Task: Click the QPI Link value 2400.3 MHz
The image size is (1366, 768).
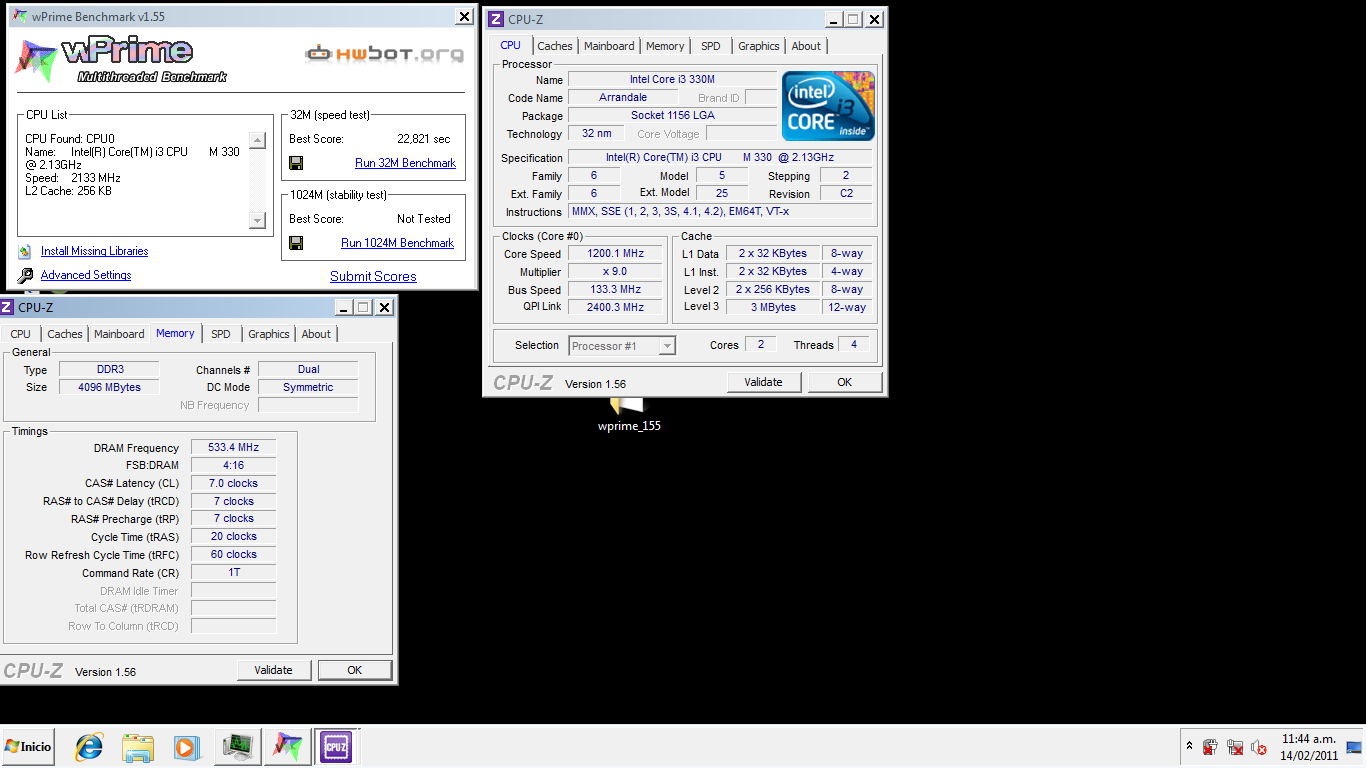Action: 615,308
